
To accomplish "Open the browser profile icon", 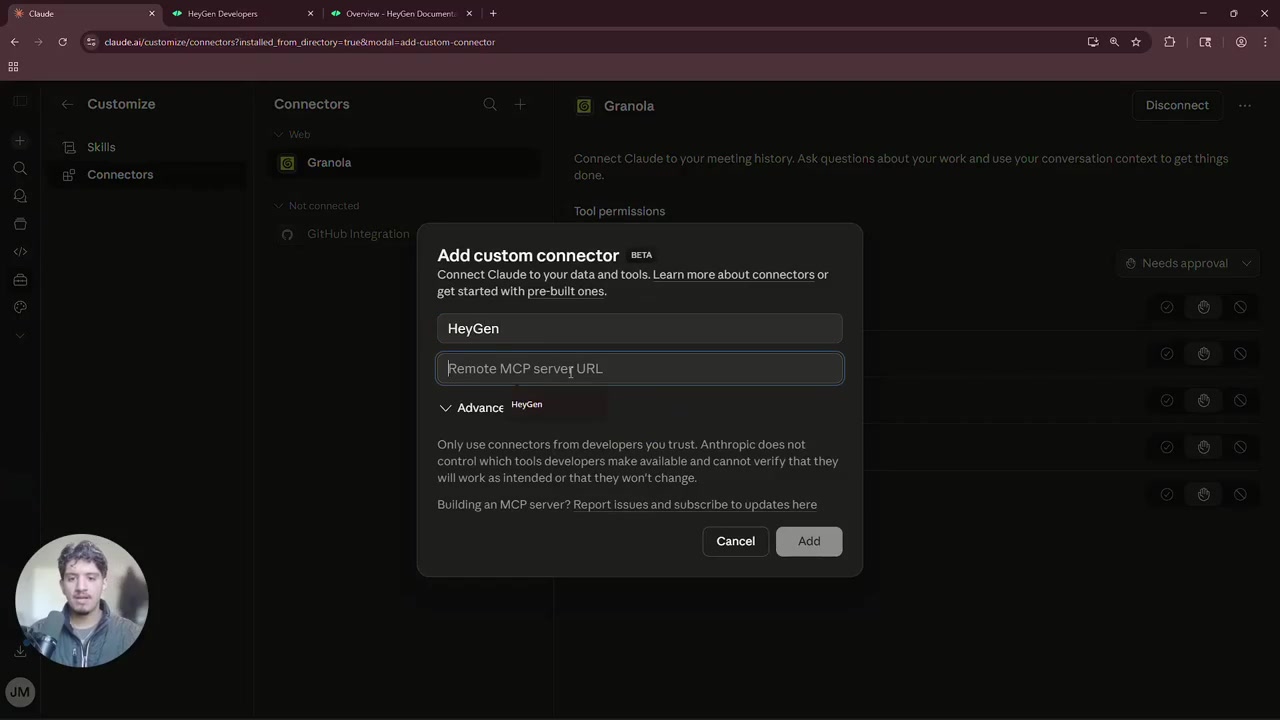I will click(x=1241, y=42).
